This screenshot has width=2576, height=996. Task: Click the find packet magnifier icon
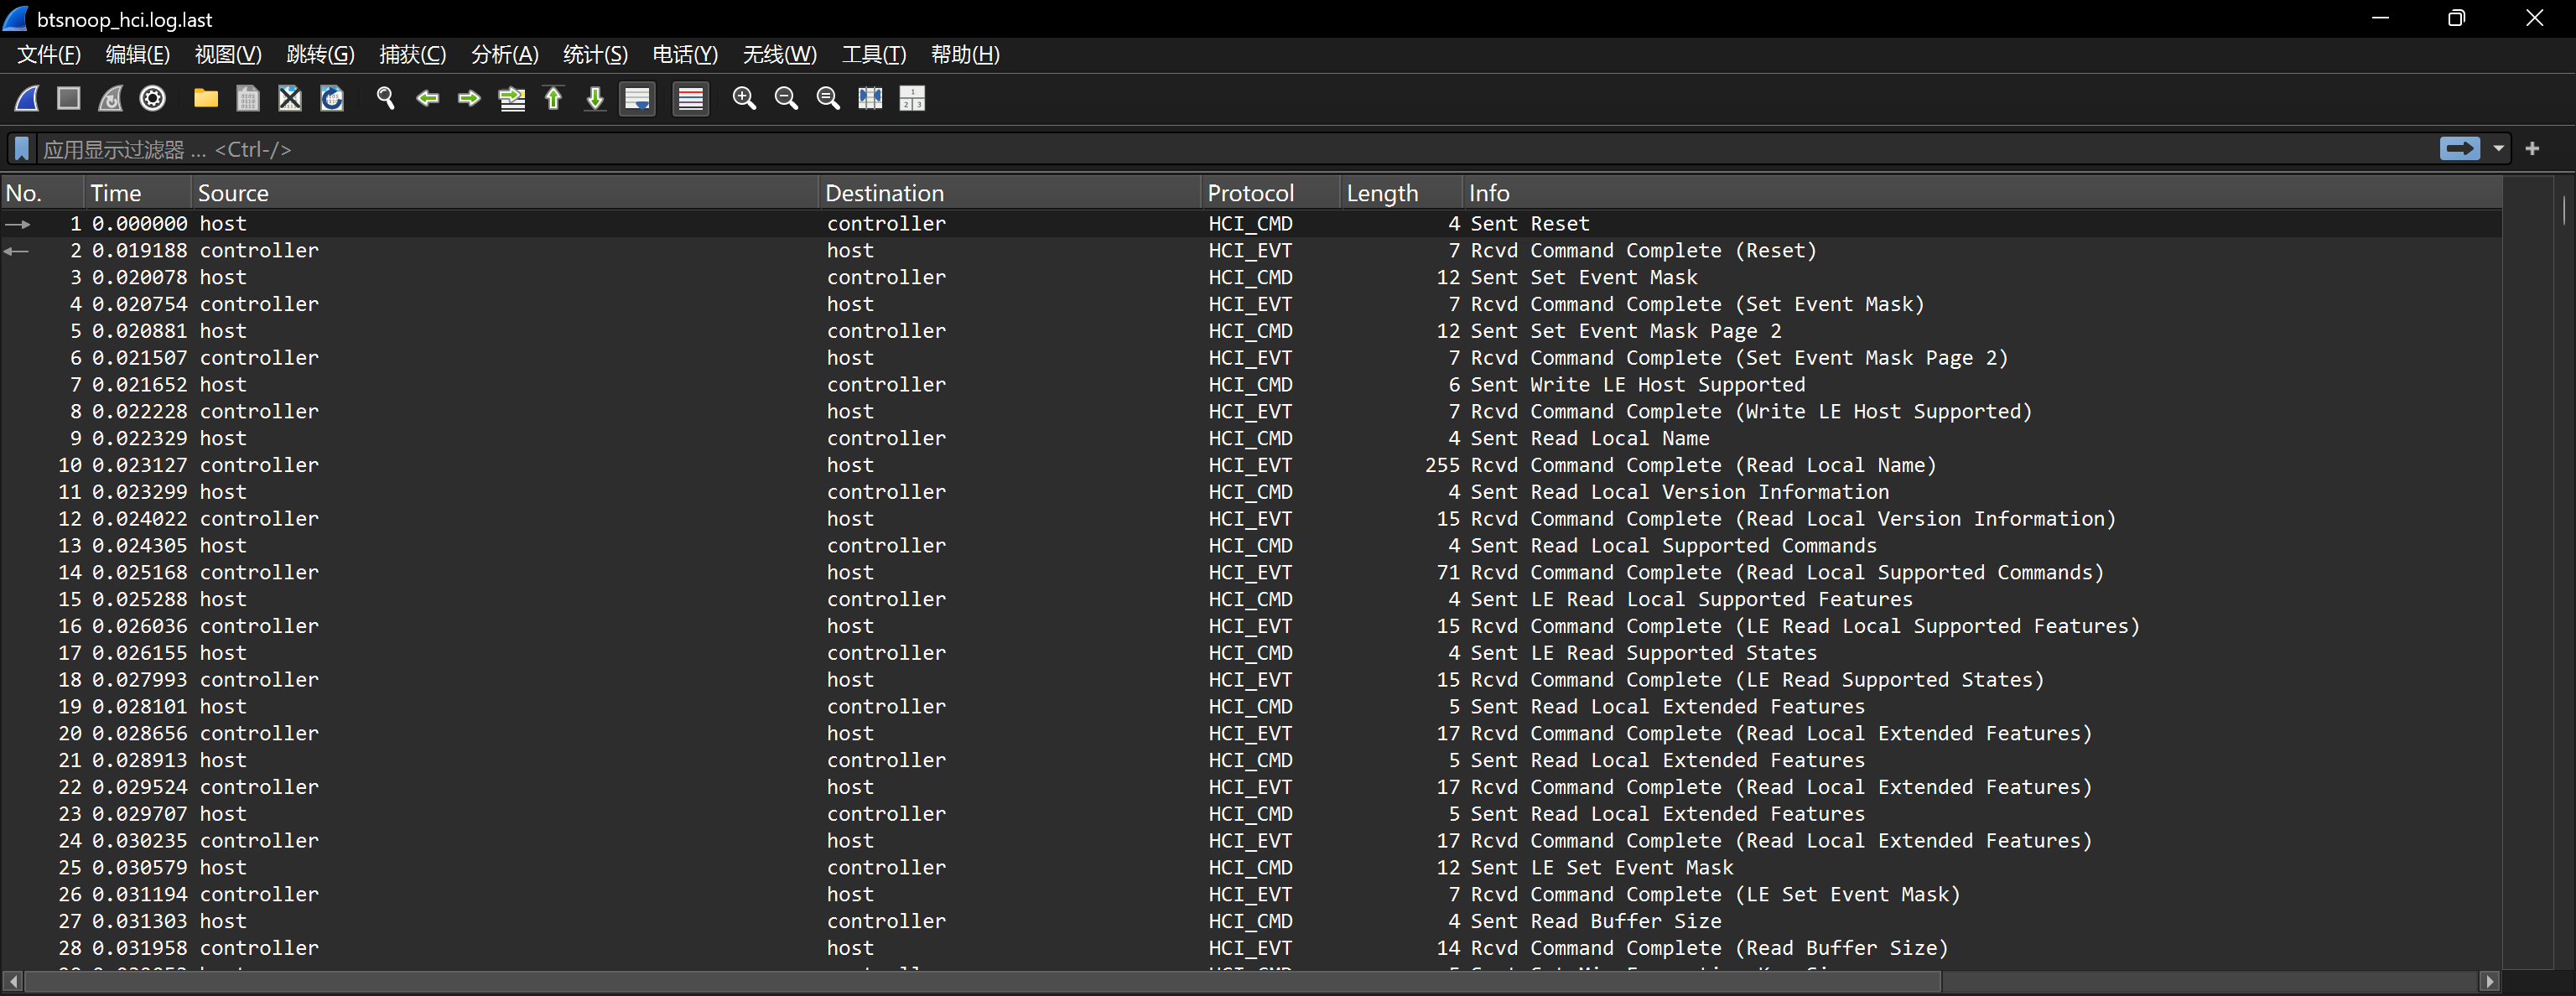[x=385, y=98]
